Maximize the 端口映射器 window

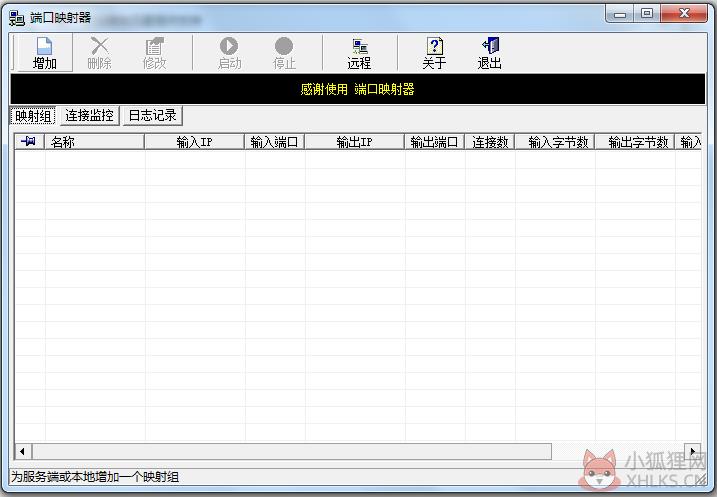click(647, 14)
